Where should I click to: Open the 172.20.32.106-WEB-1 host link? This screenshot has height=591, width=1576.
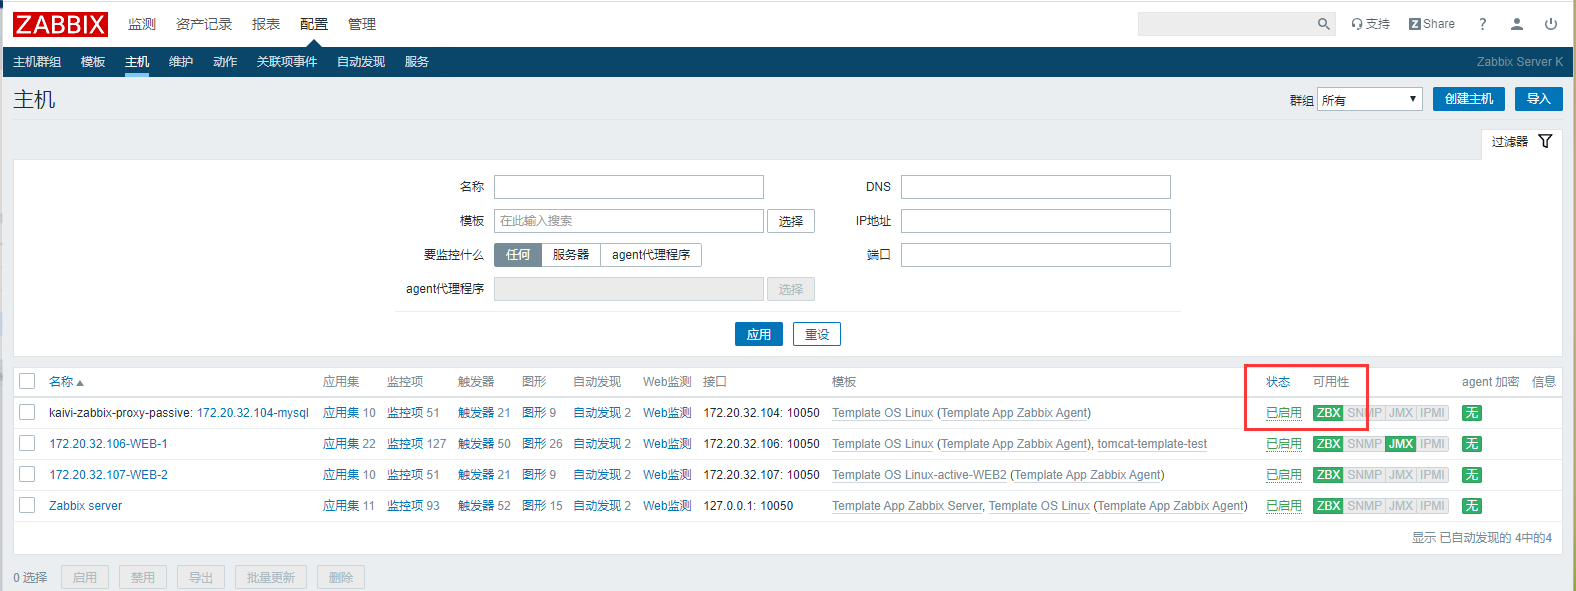[109, 444]
